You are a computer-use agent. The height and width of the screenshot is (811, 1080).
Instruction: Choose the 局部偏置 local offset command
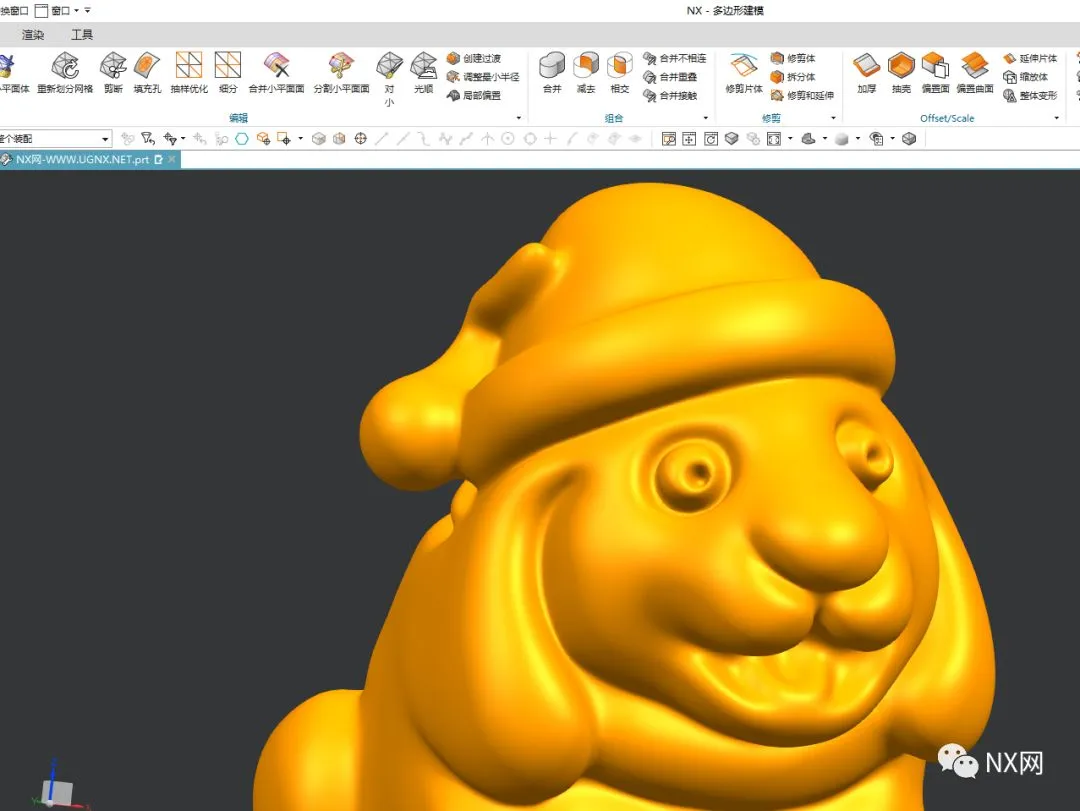pyautogui.click(x=474, y=96)
